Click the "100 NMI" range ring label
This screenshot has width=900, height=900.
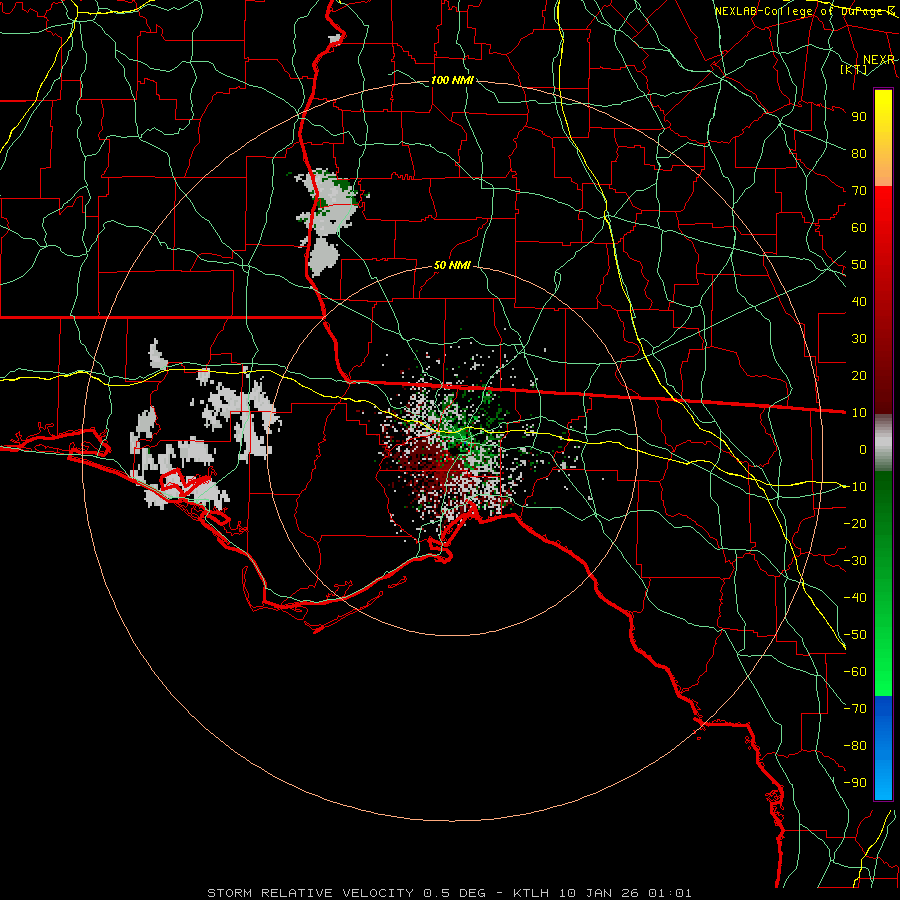(x=452, y=80)
